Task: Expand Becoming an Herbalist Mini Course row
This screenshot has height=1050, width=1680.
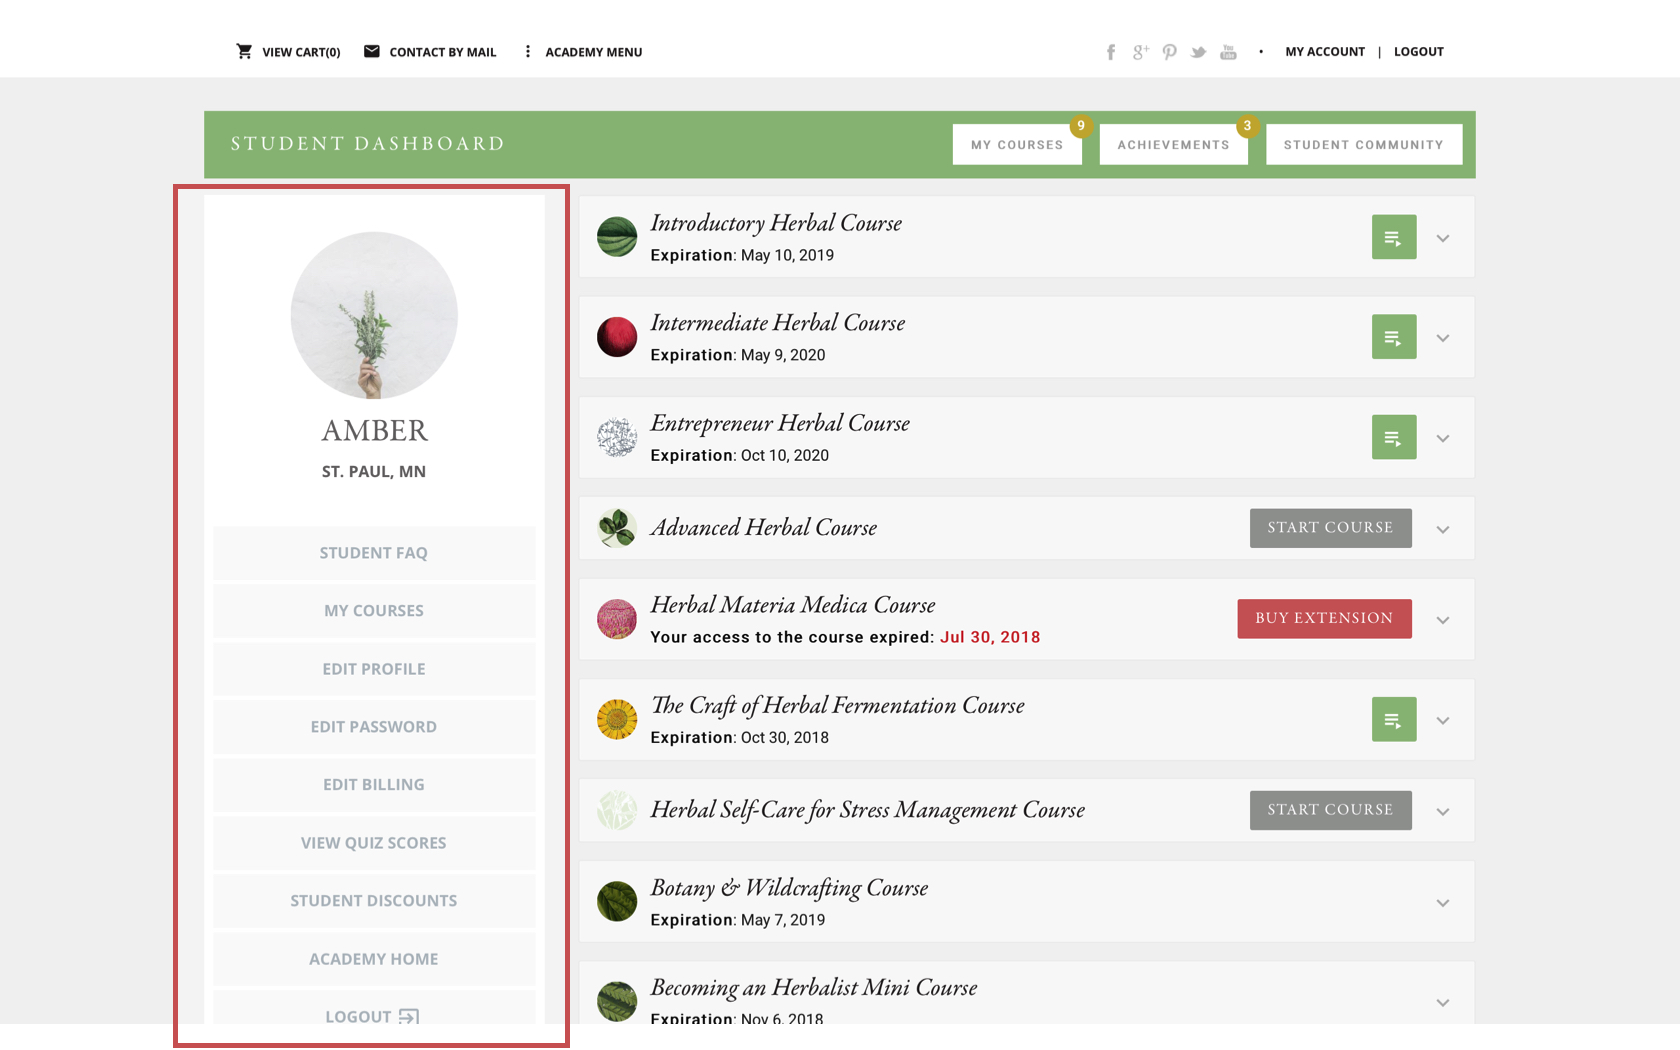Action: coord(1443,1002)
